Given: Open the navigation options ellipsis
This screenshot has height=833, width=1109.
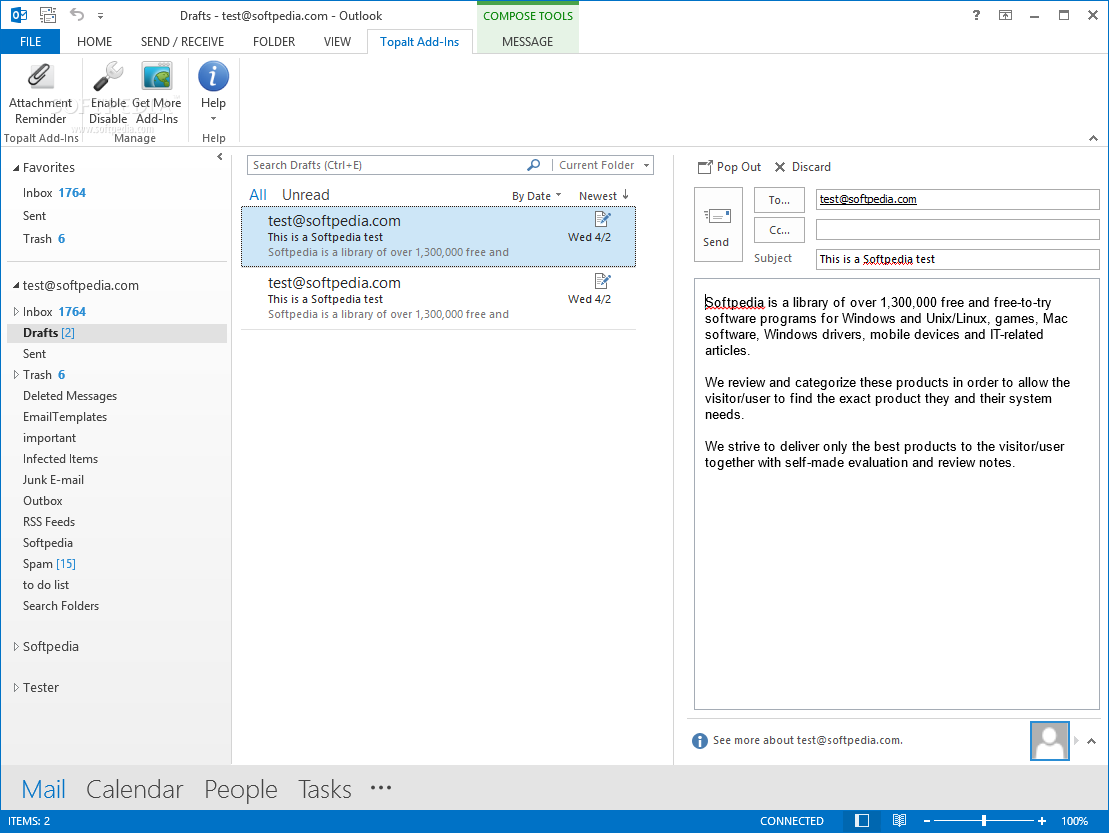Looking at the screenshot, I should click(x=381, y=788).
